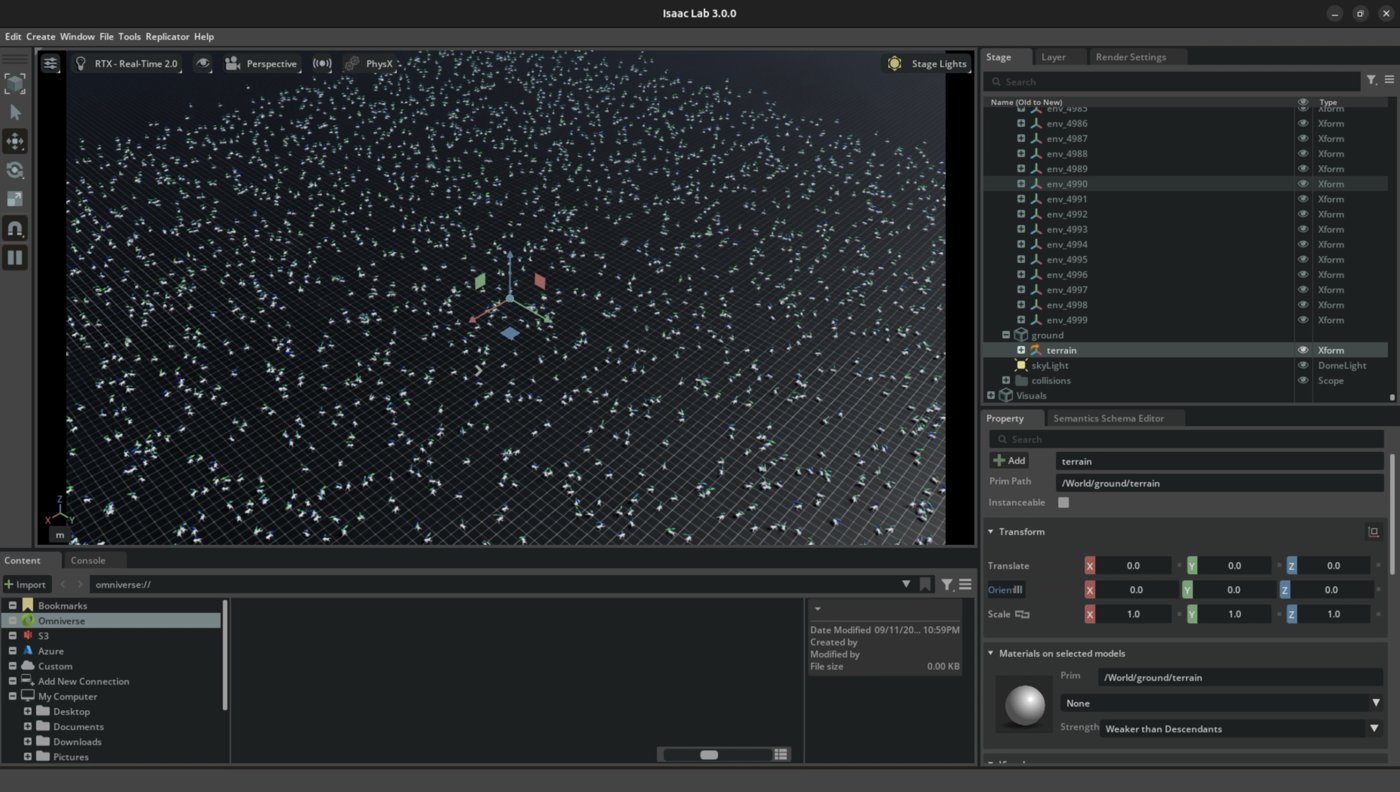1400x792 pixels.
Task: Open the Perspective camera menu
Action: pos(262,63)
